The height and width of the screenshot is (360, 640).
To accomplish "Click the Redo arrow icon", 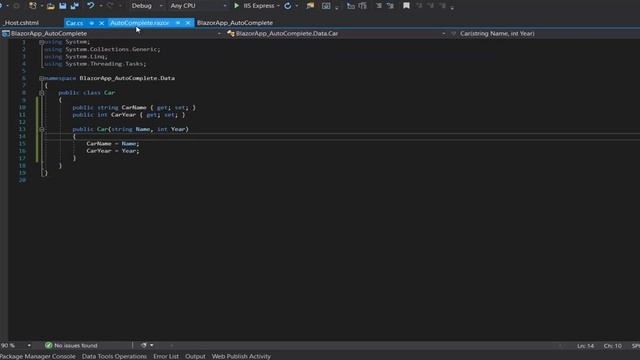I will (x=110, y=6).
